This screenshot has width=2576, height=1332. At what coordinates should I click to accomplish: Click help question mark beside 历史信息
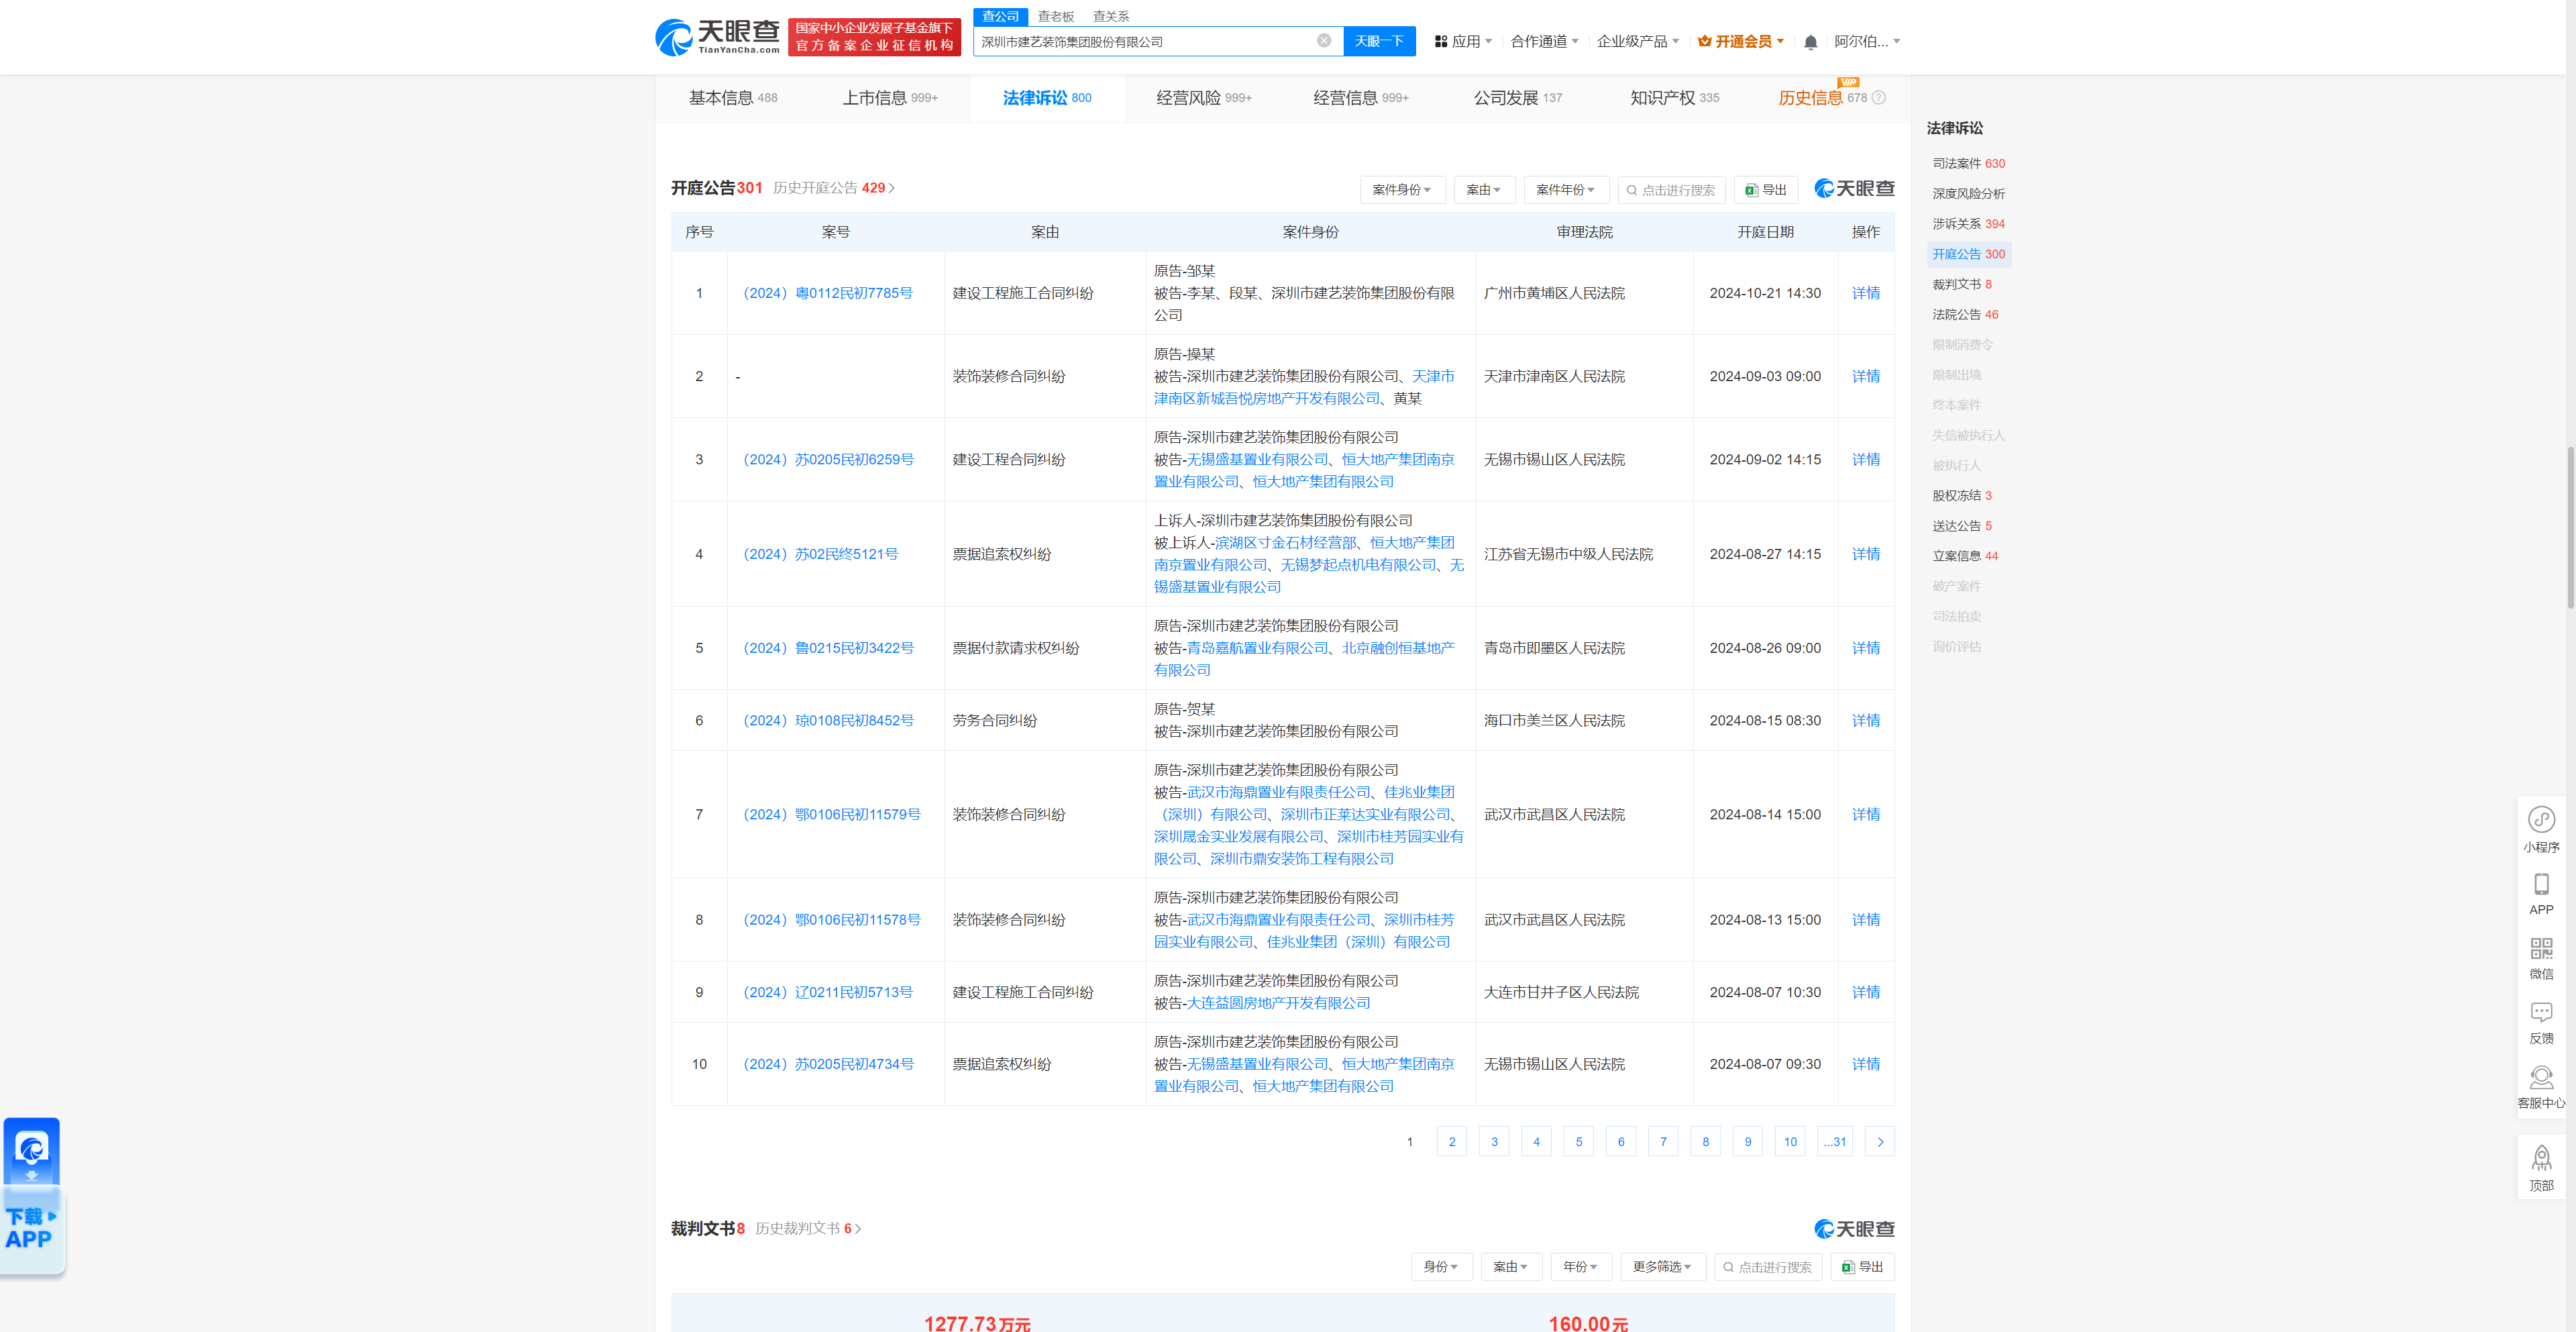pos(1878,98)
